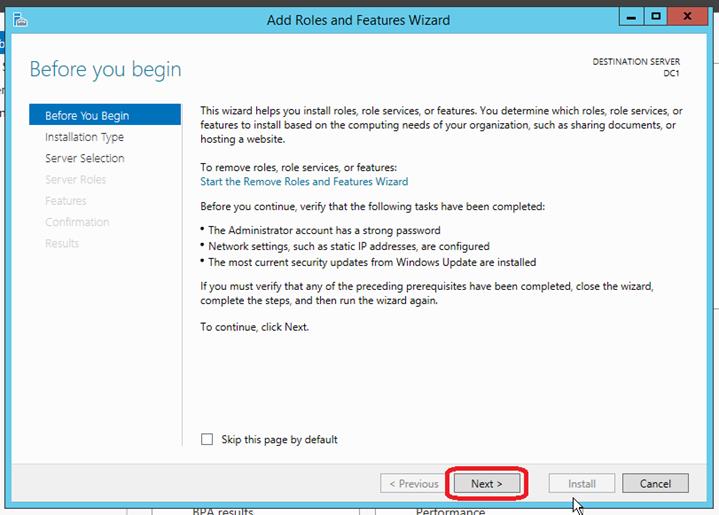Screen dimensions: 719x515
Task: Click the wizard icon in the title bar
Action: pyautogui.click(x=20, y=20)
